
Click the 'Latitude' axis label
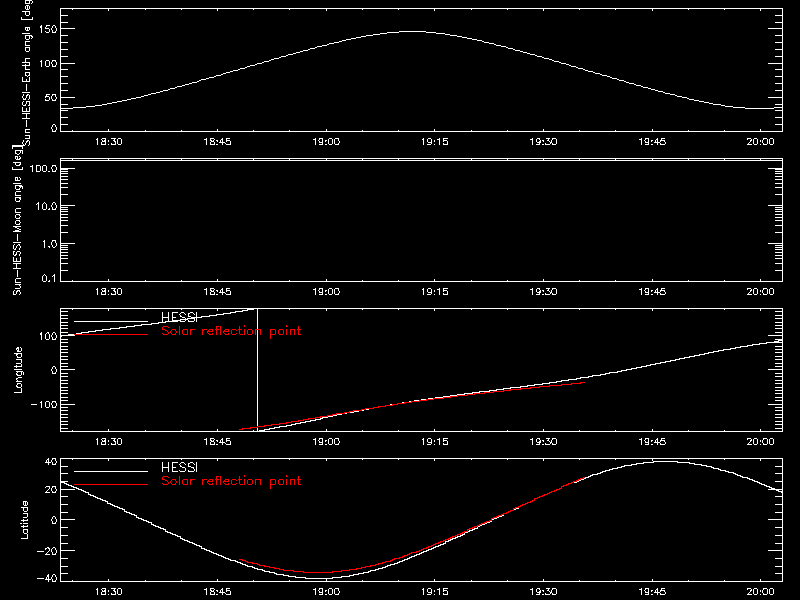click(x=24, y=520)
